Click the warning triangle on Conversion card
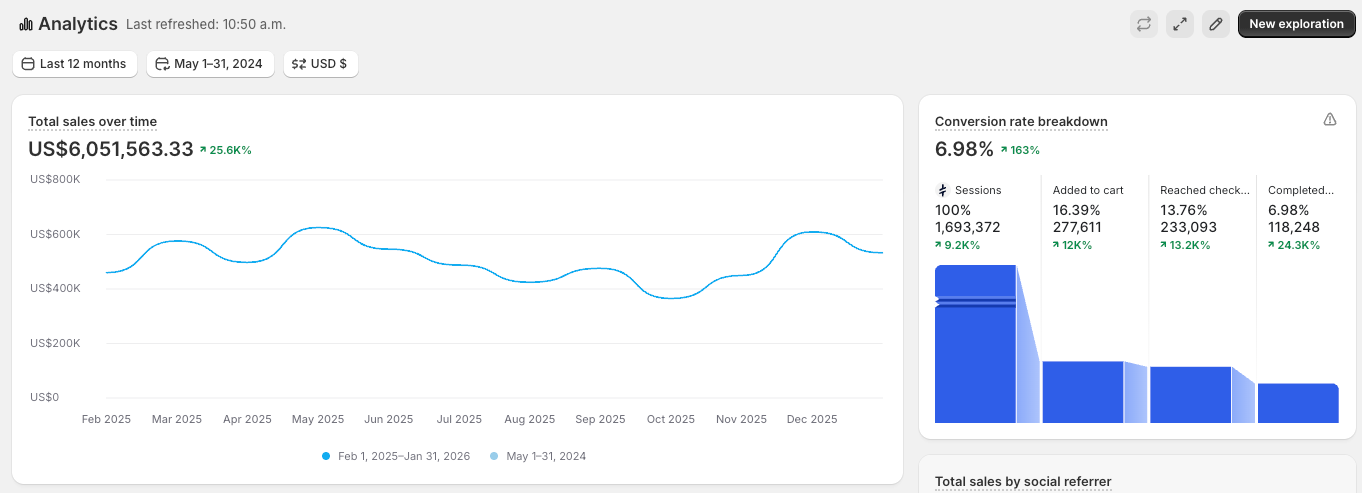Screen dimensions: 1362x493 coord(1329,120)
